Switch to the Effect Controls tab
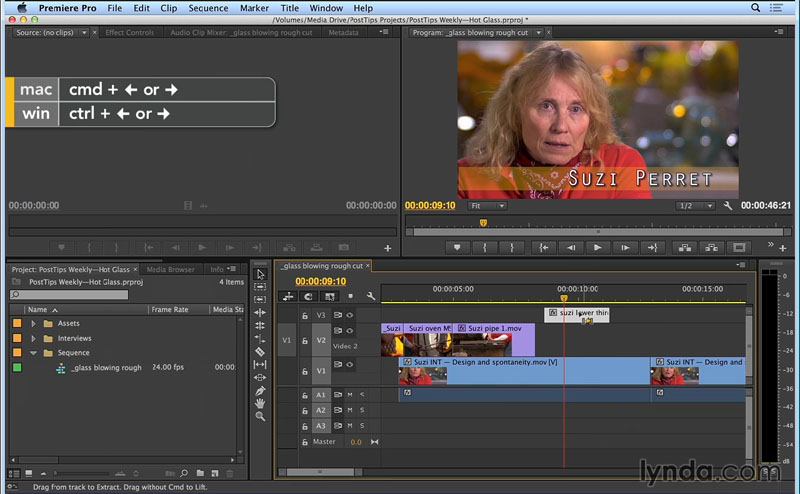The image size is (800, 494). coord(130,32)
